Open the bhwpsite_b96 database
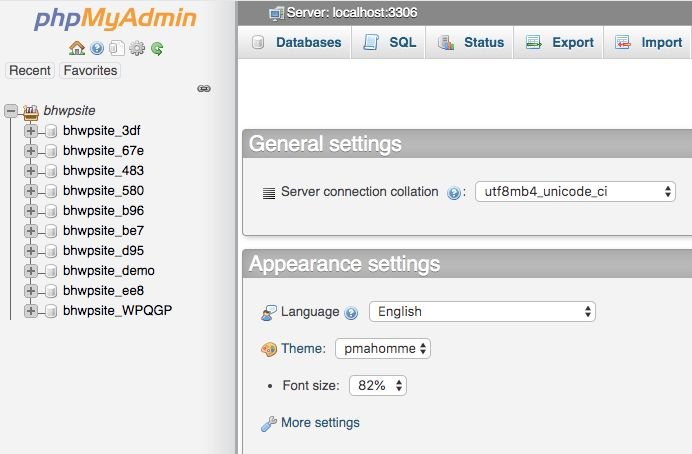692x454 pixels. pos(103,210)
